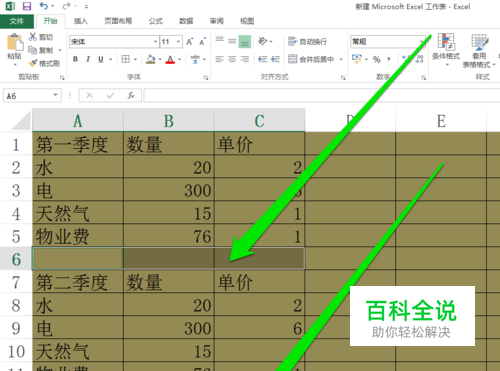Switch to the 数据 data tab
Image resolution: width=500 pixels, height=371 pixels.
point(186,21)
